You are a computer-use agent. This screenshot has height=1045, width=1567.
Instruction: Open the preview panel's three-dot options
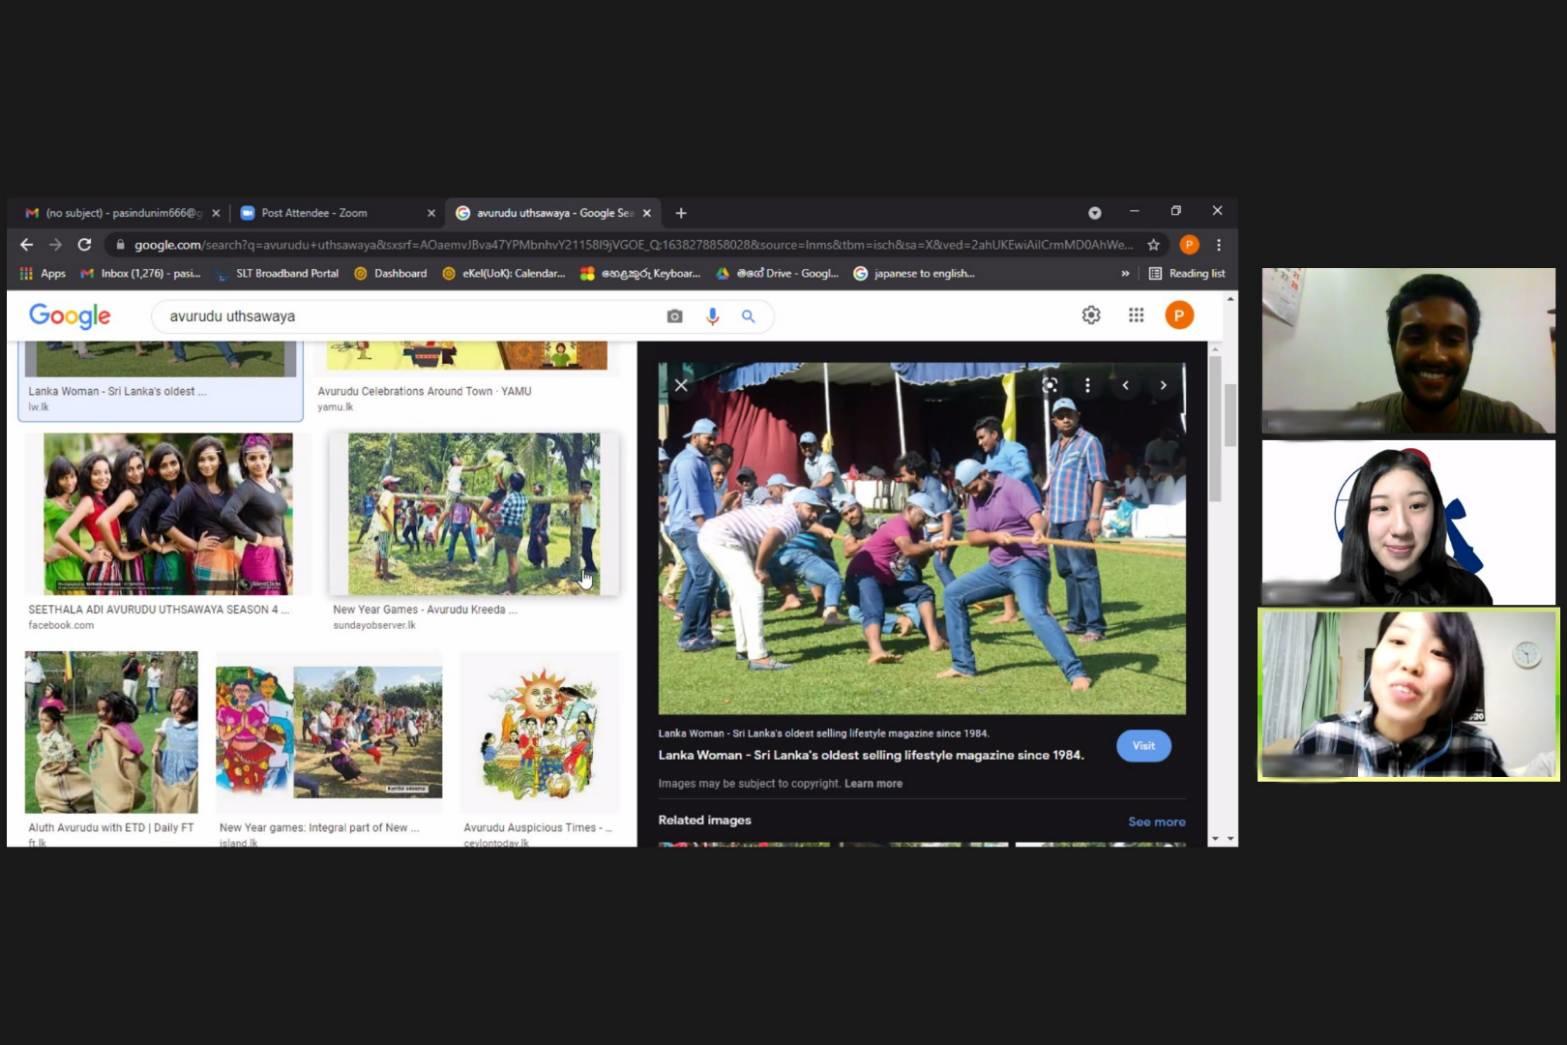click(1087, 385)
